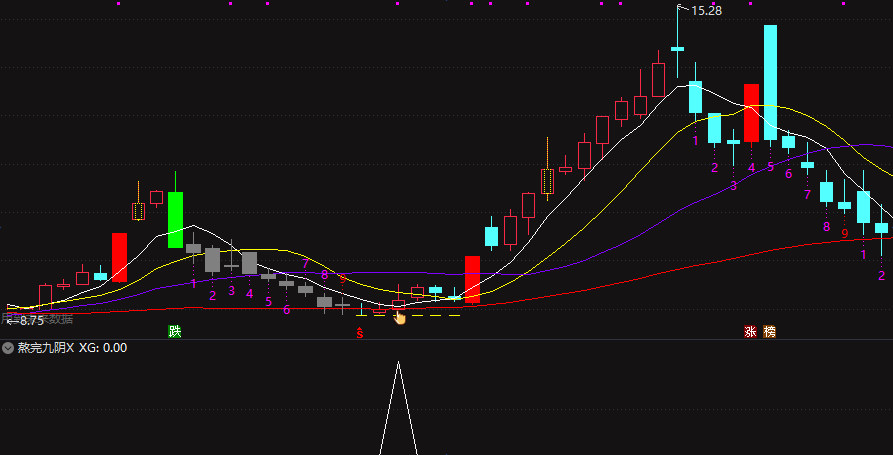The height and width of the screenshot is (455, 893).
Task: Select the bright green candlestick
Action: click(175, 220)
